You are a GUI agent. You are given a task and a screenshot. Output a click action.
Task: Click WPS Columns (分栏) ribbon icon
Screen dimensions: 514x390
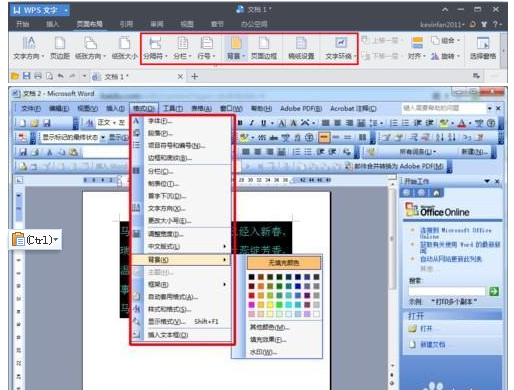(182, 49)
